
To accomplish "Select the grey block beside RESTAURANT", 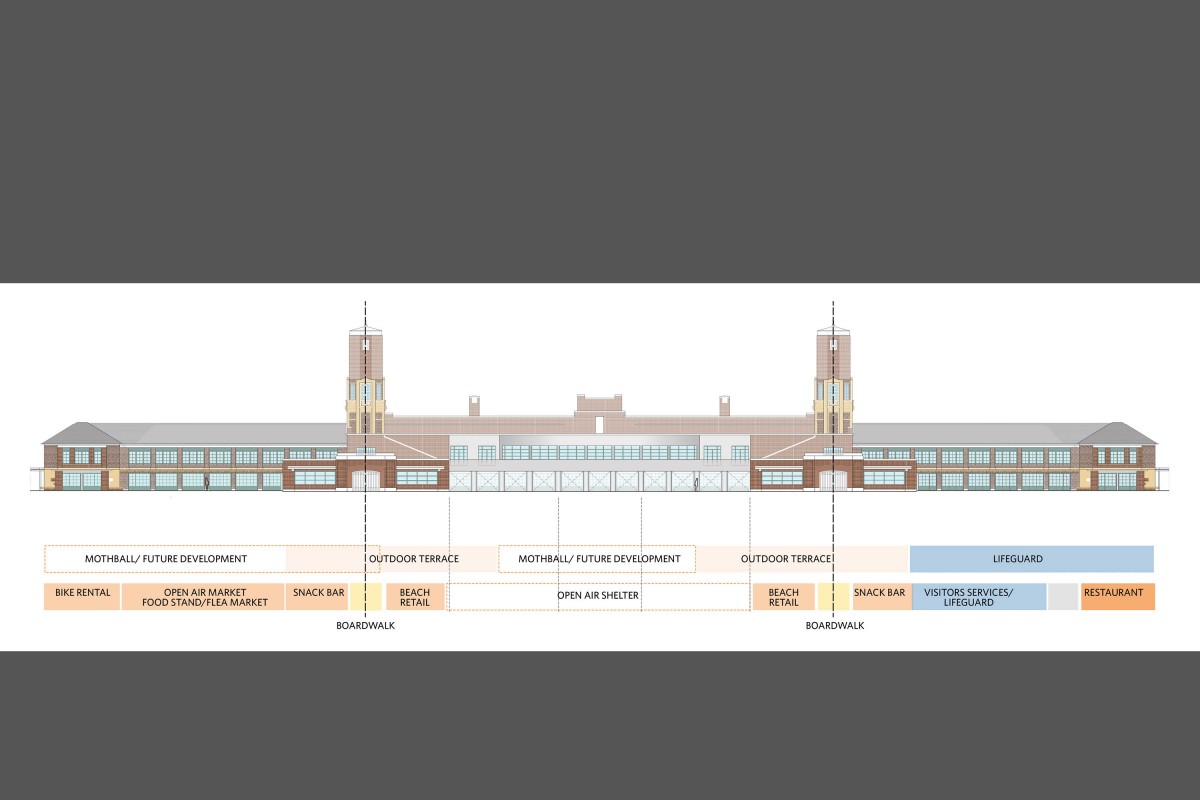I will [1063, 597].
